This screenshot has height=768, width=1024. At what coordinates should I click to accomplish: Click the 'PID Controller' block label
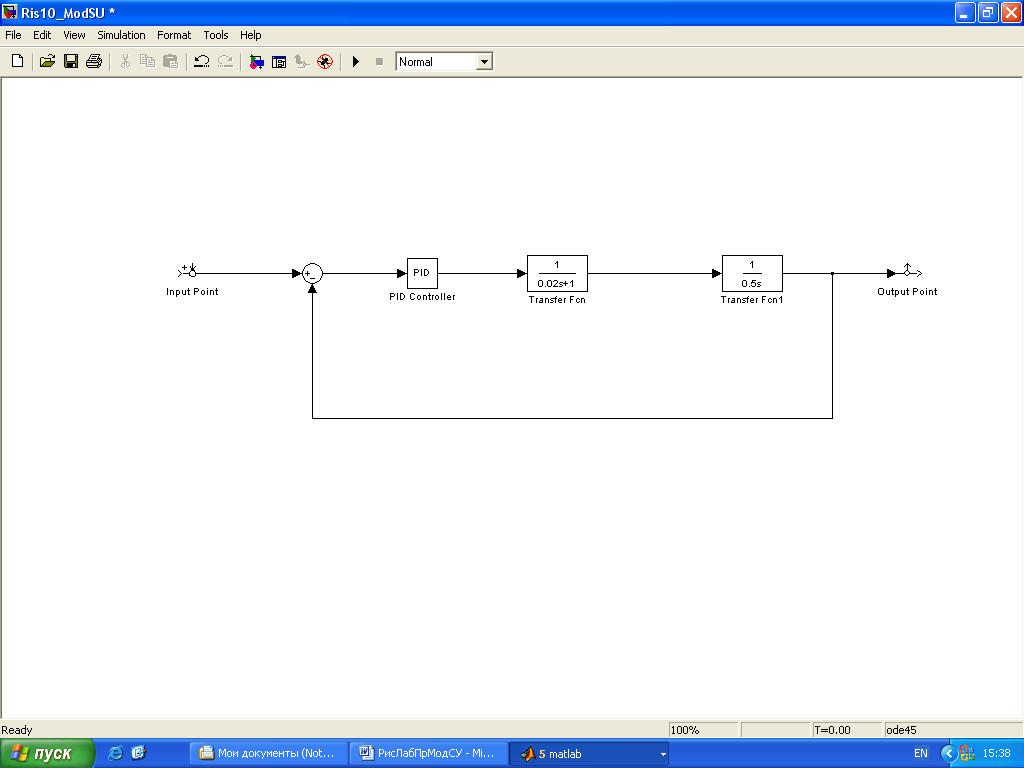click(x=422, y=296)
